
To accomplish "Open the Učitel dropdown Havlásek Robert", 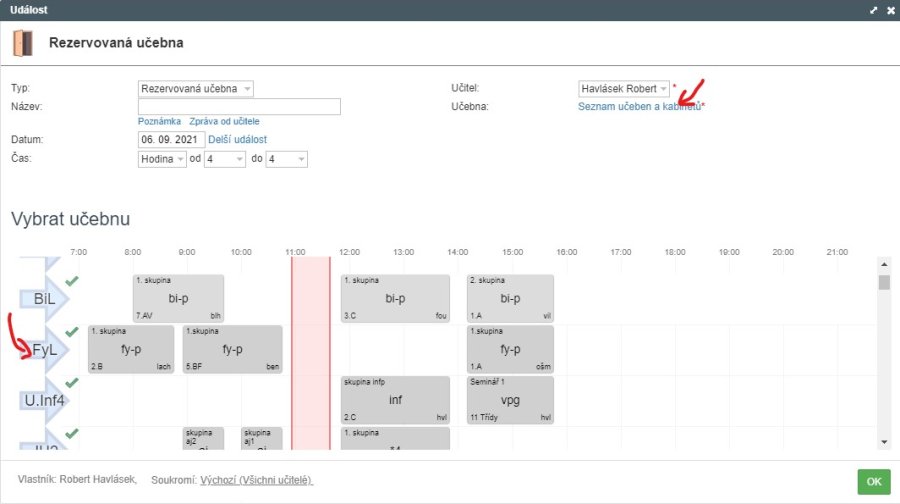I will tap(624, 89).
